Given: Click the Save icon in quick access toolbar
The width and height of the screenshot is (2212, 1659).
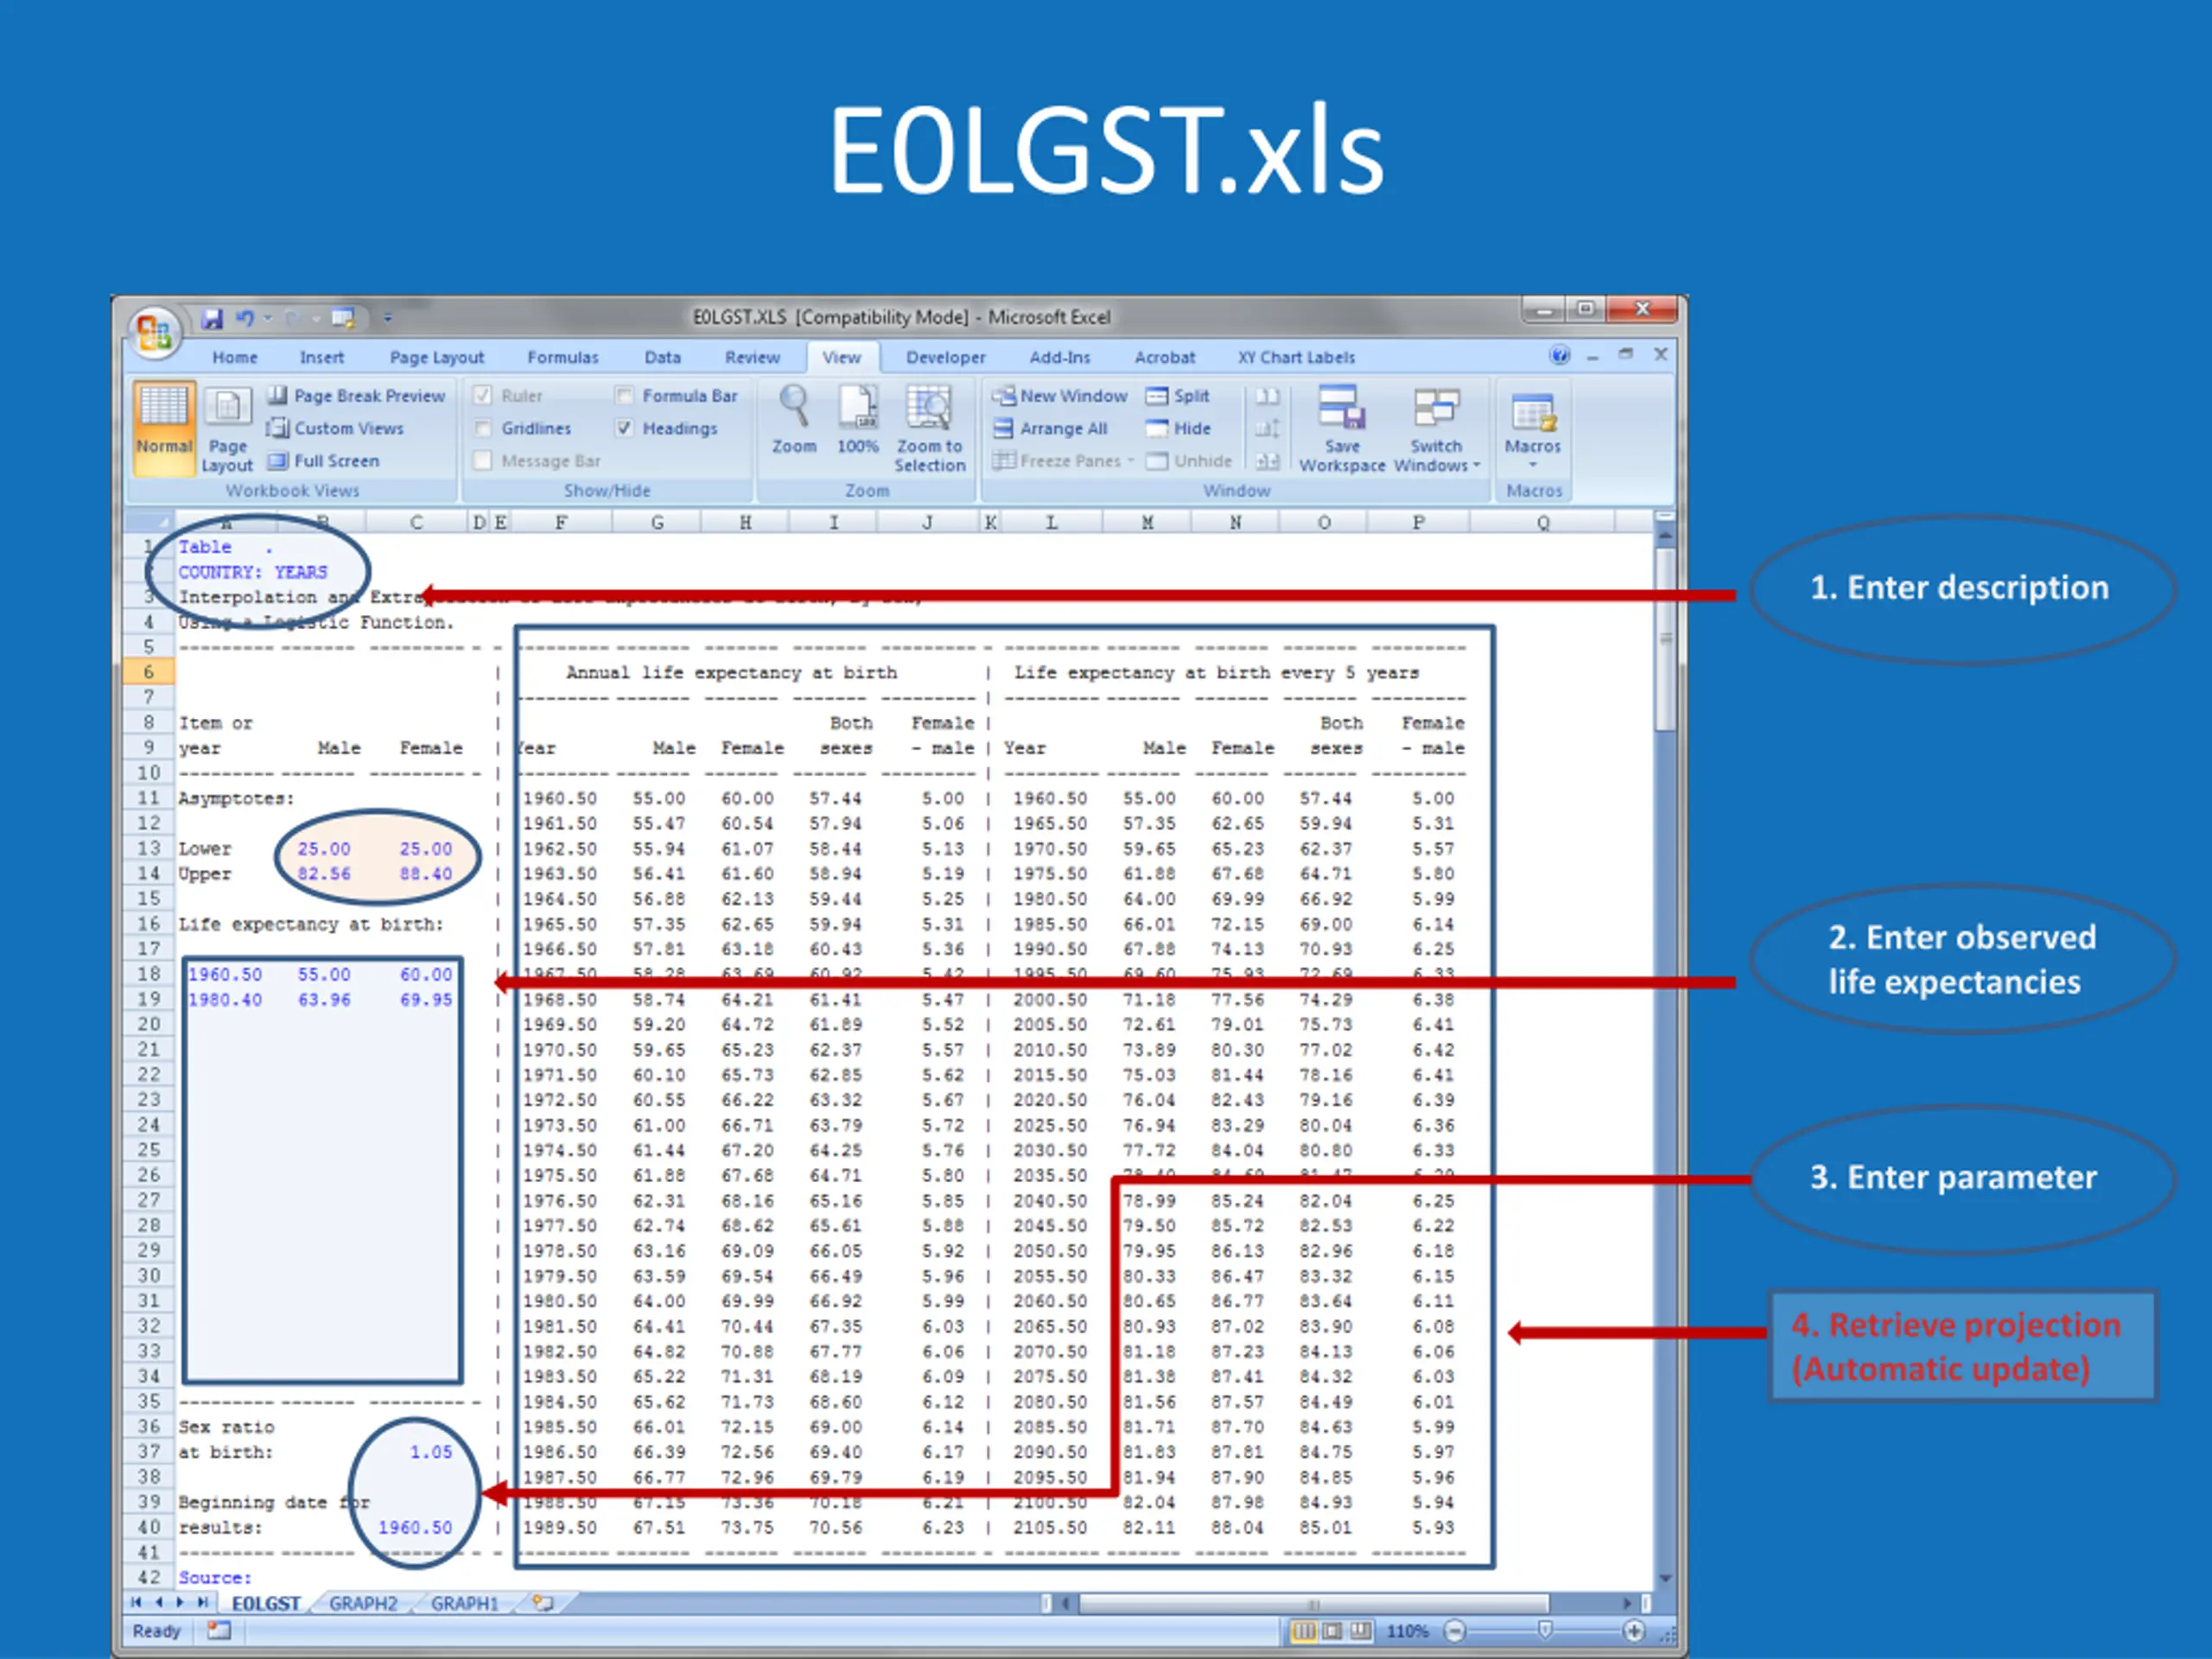Looking at the screenshot, I should pos(212,318).
